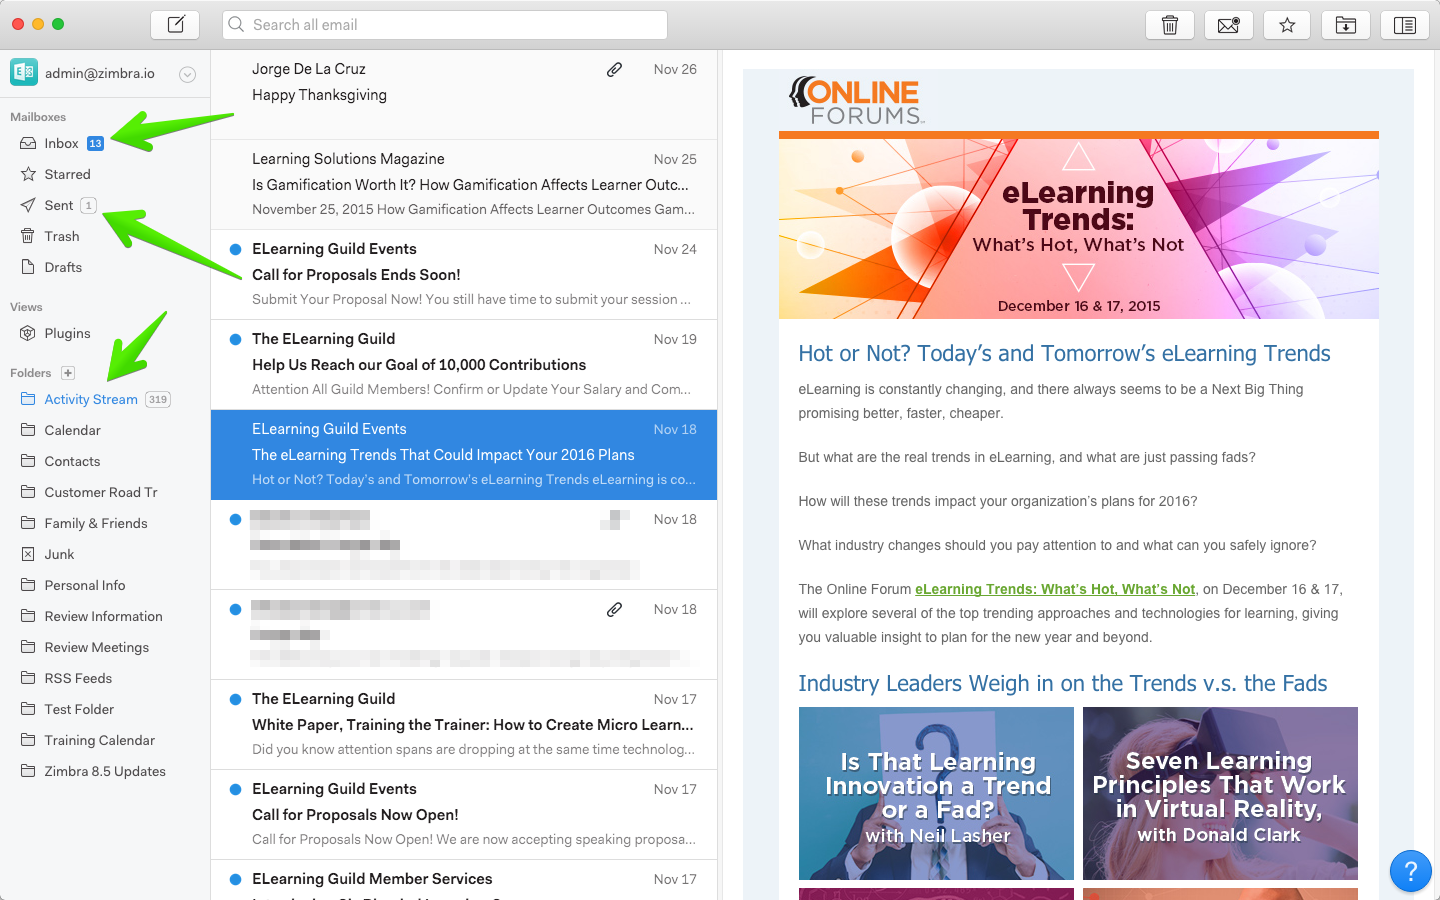Archive message with folder-download icon
This screenshot has height=900, width=1440.
click(x=1346, y=25)
